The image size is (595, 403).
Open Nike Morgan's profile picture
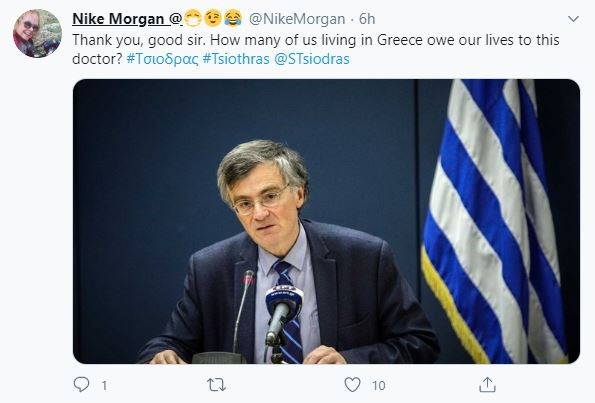37,33
